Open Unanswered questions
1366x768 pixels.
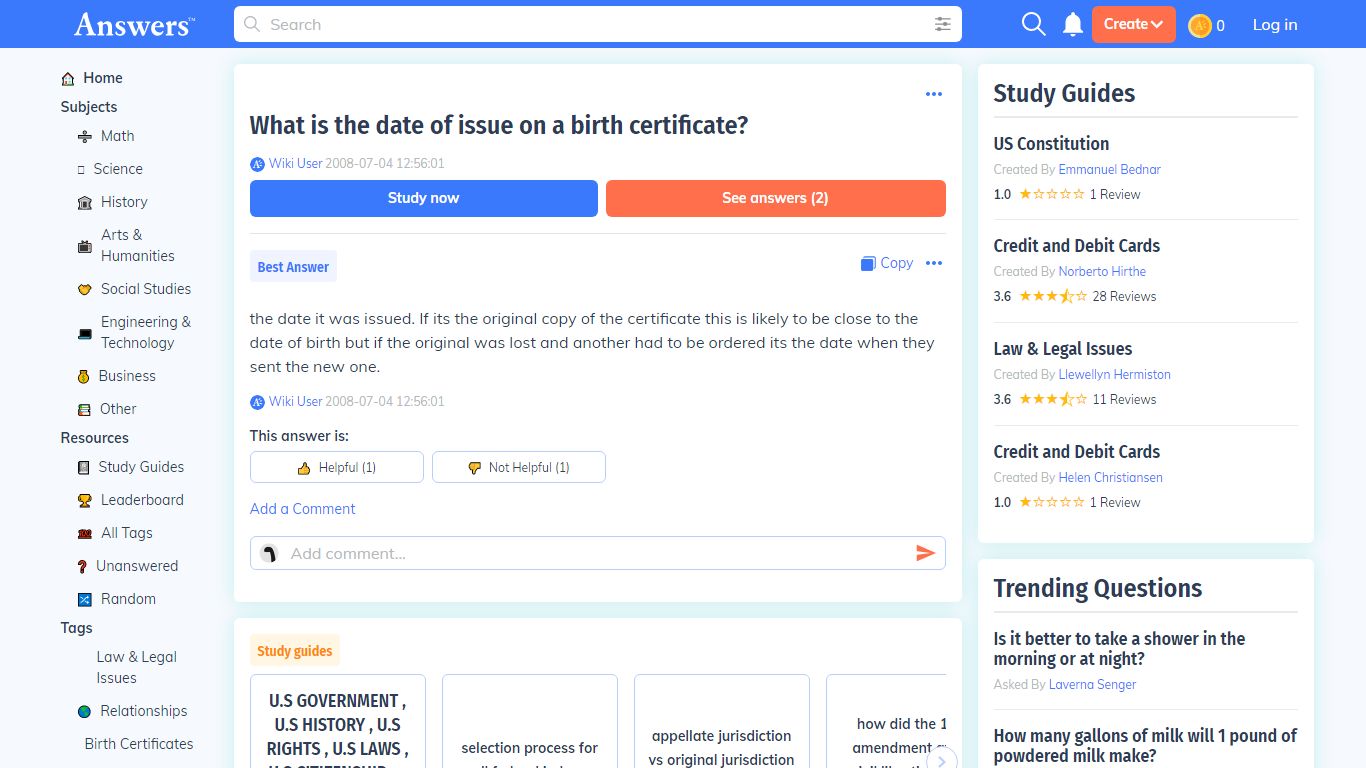click(137, 566)
